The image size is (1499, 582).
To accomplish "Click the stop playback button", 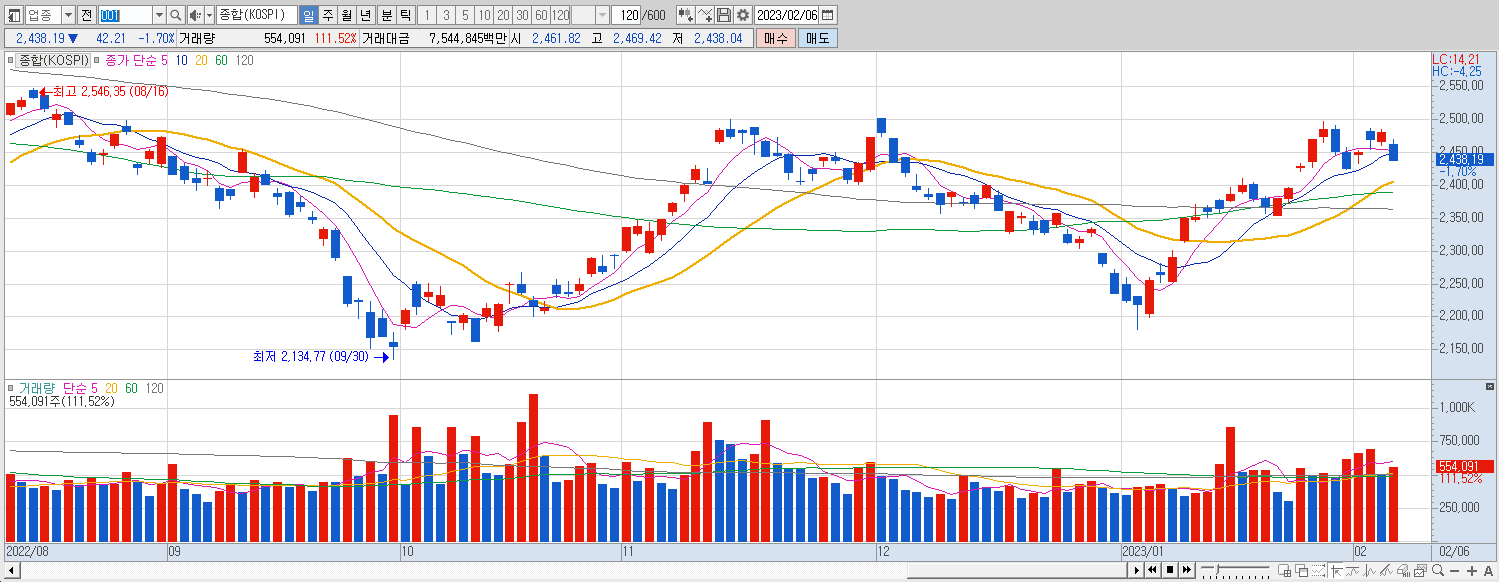I will coord(1170,570).
